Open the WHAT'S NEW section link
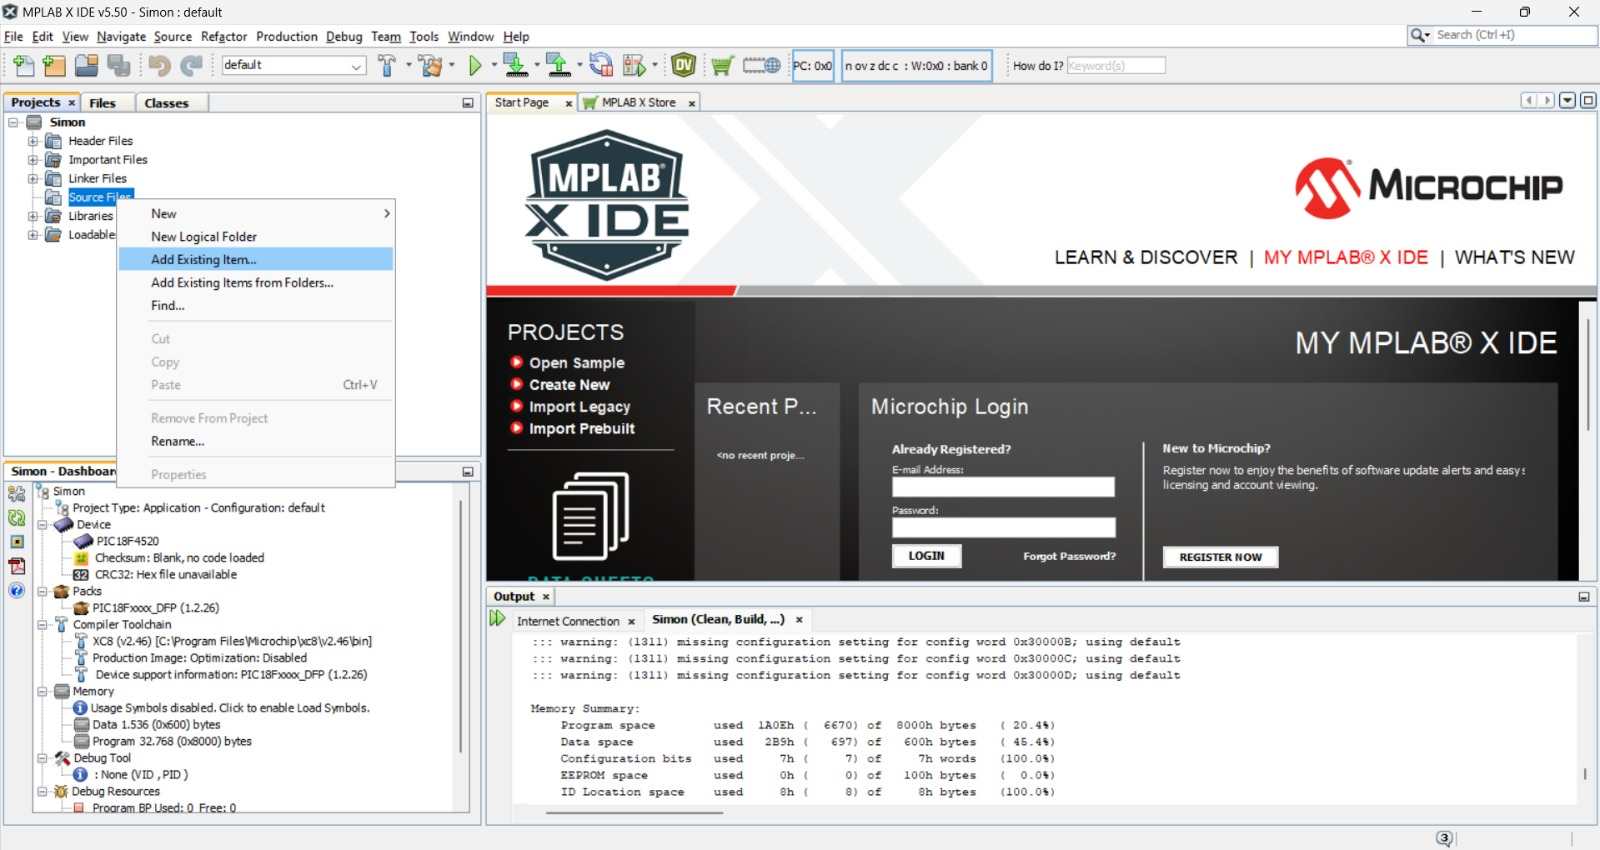 [x=1514, y=257]
